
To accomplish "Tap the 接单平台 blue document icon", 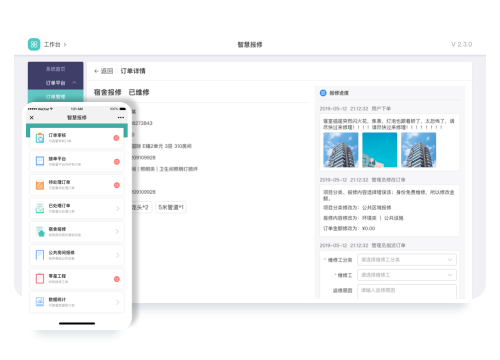I will [x=40, y=161].
